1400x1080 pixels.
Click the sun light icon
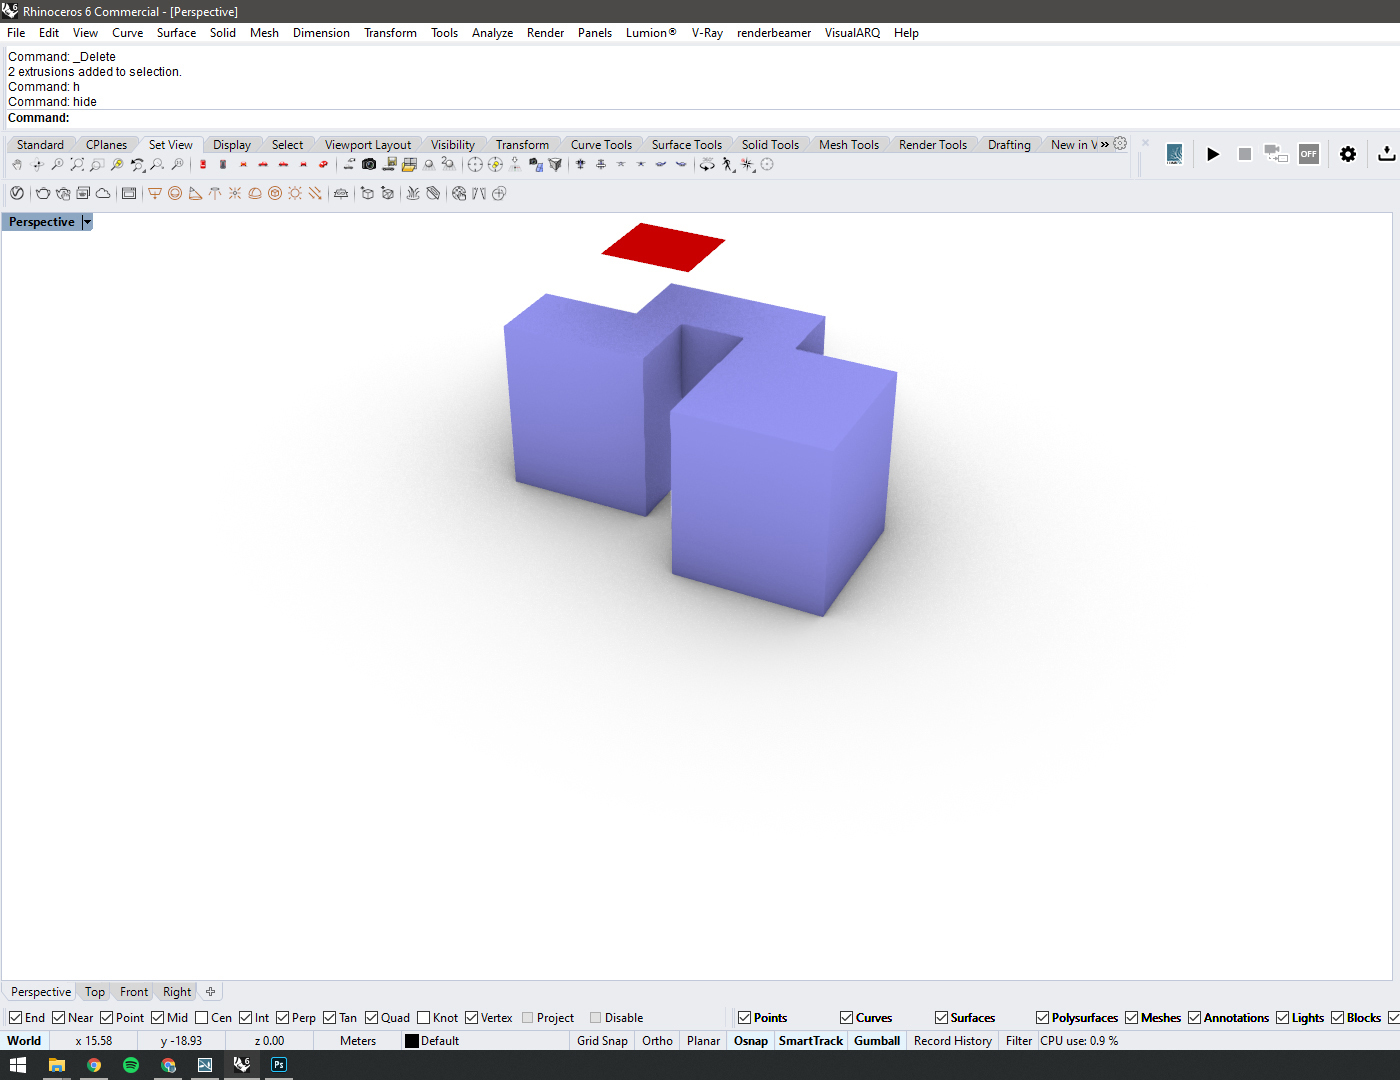point(295,194)
